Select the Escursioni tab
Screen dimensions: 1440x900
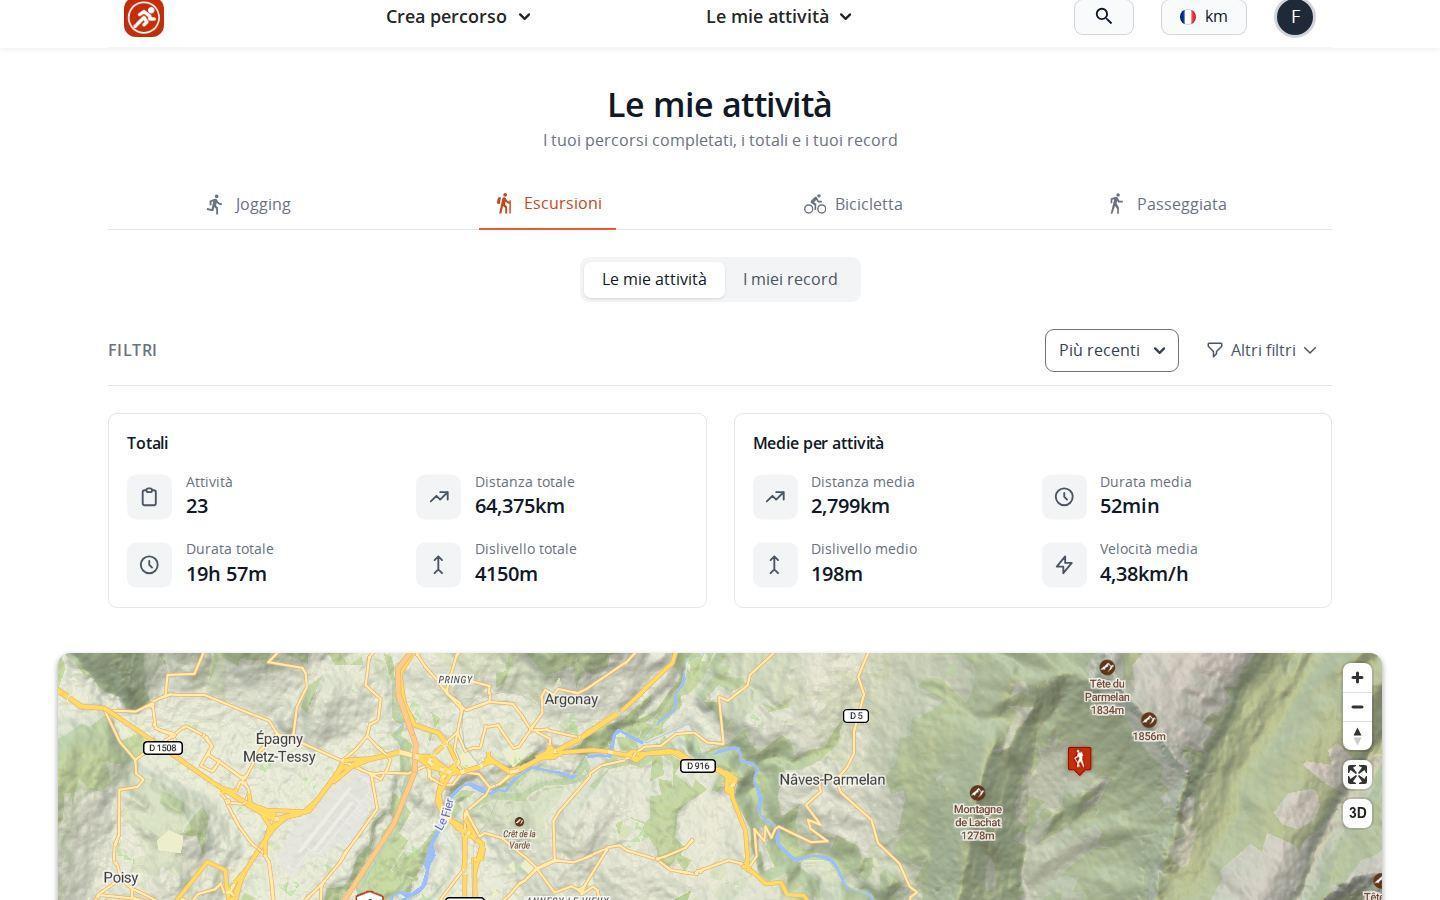pos(548,204)
